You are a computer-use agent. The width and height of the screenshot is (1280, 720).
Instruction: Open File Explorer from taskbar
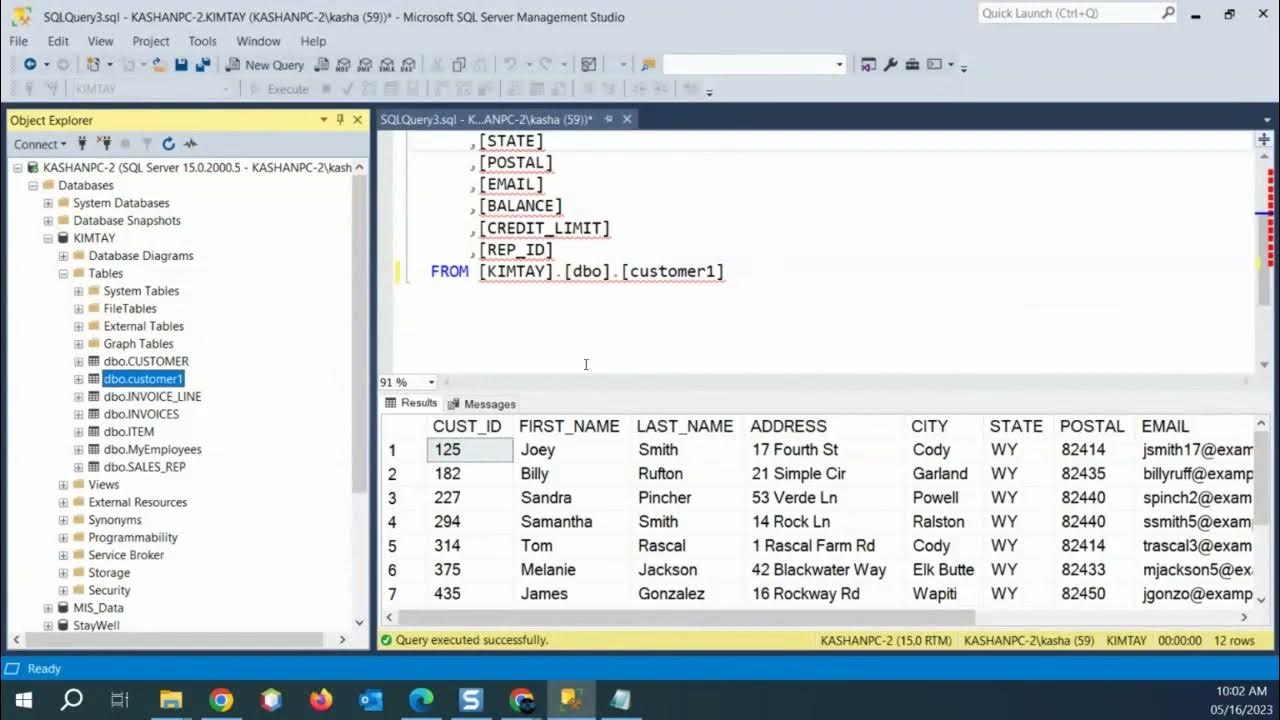tap(171, 700)
